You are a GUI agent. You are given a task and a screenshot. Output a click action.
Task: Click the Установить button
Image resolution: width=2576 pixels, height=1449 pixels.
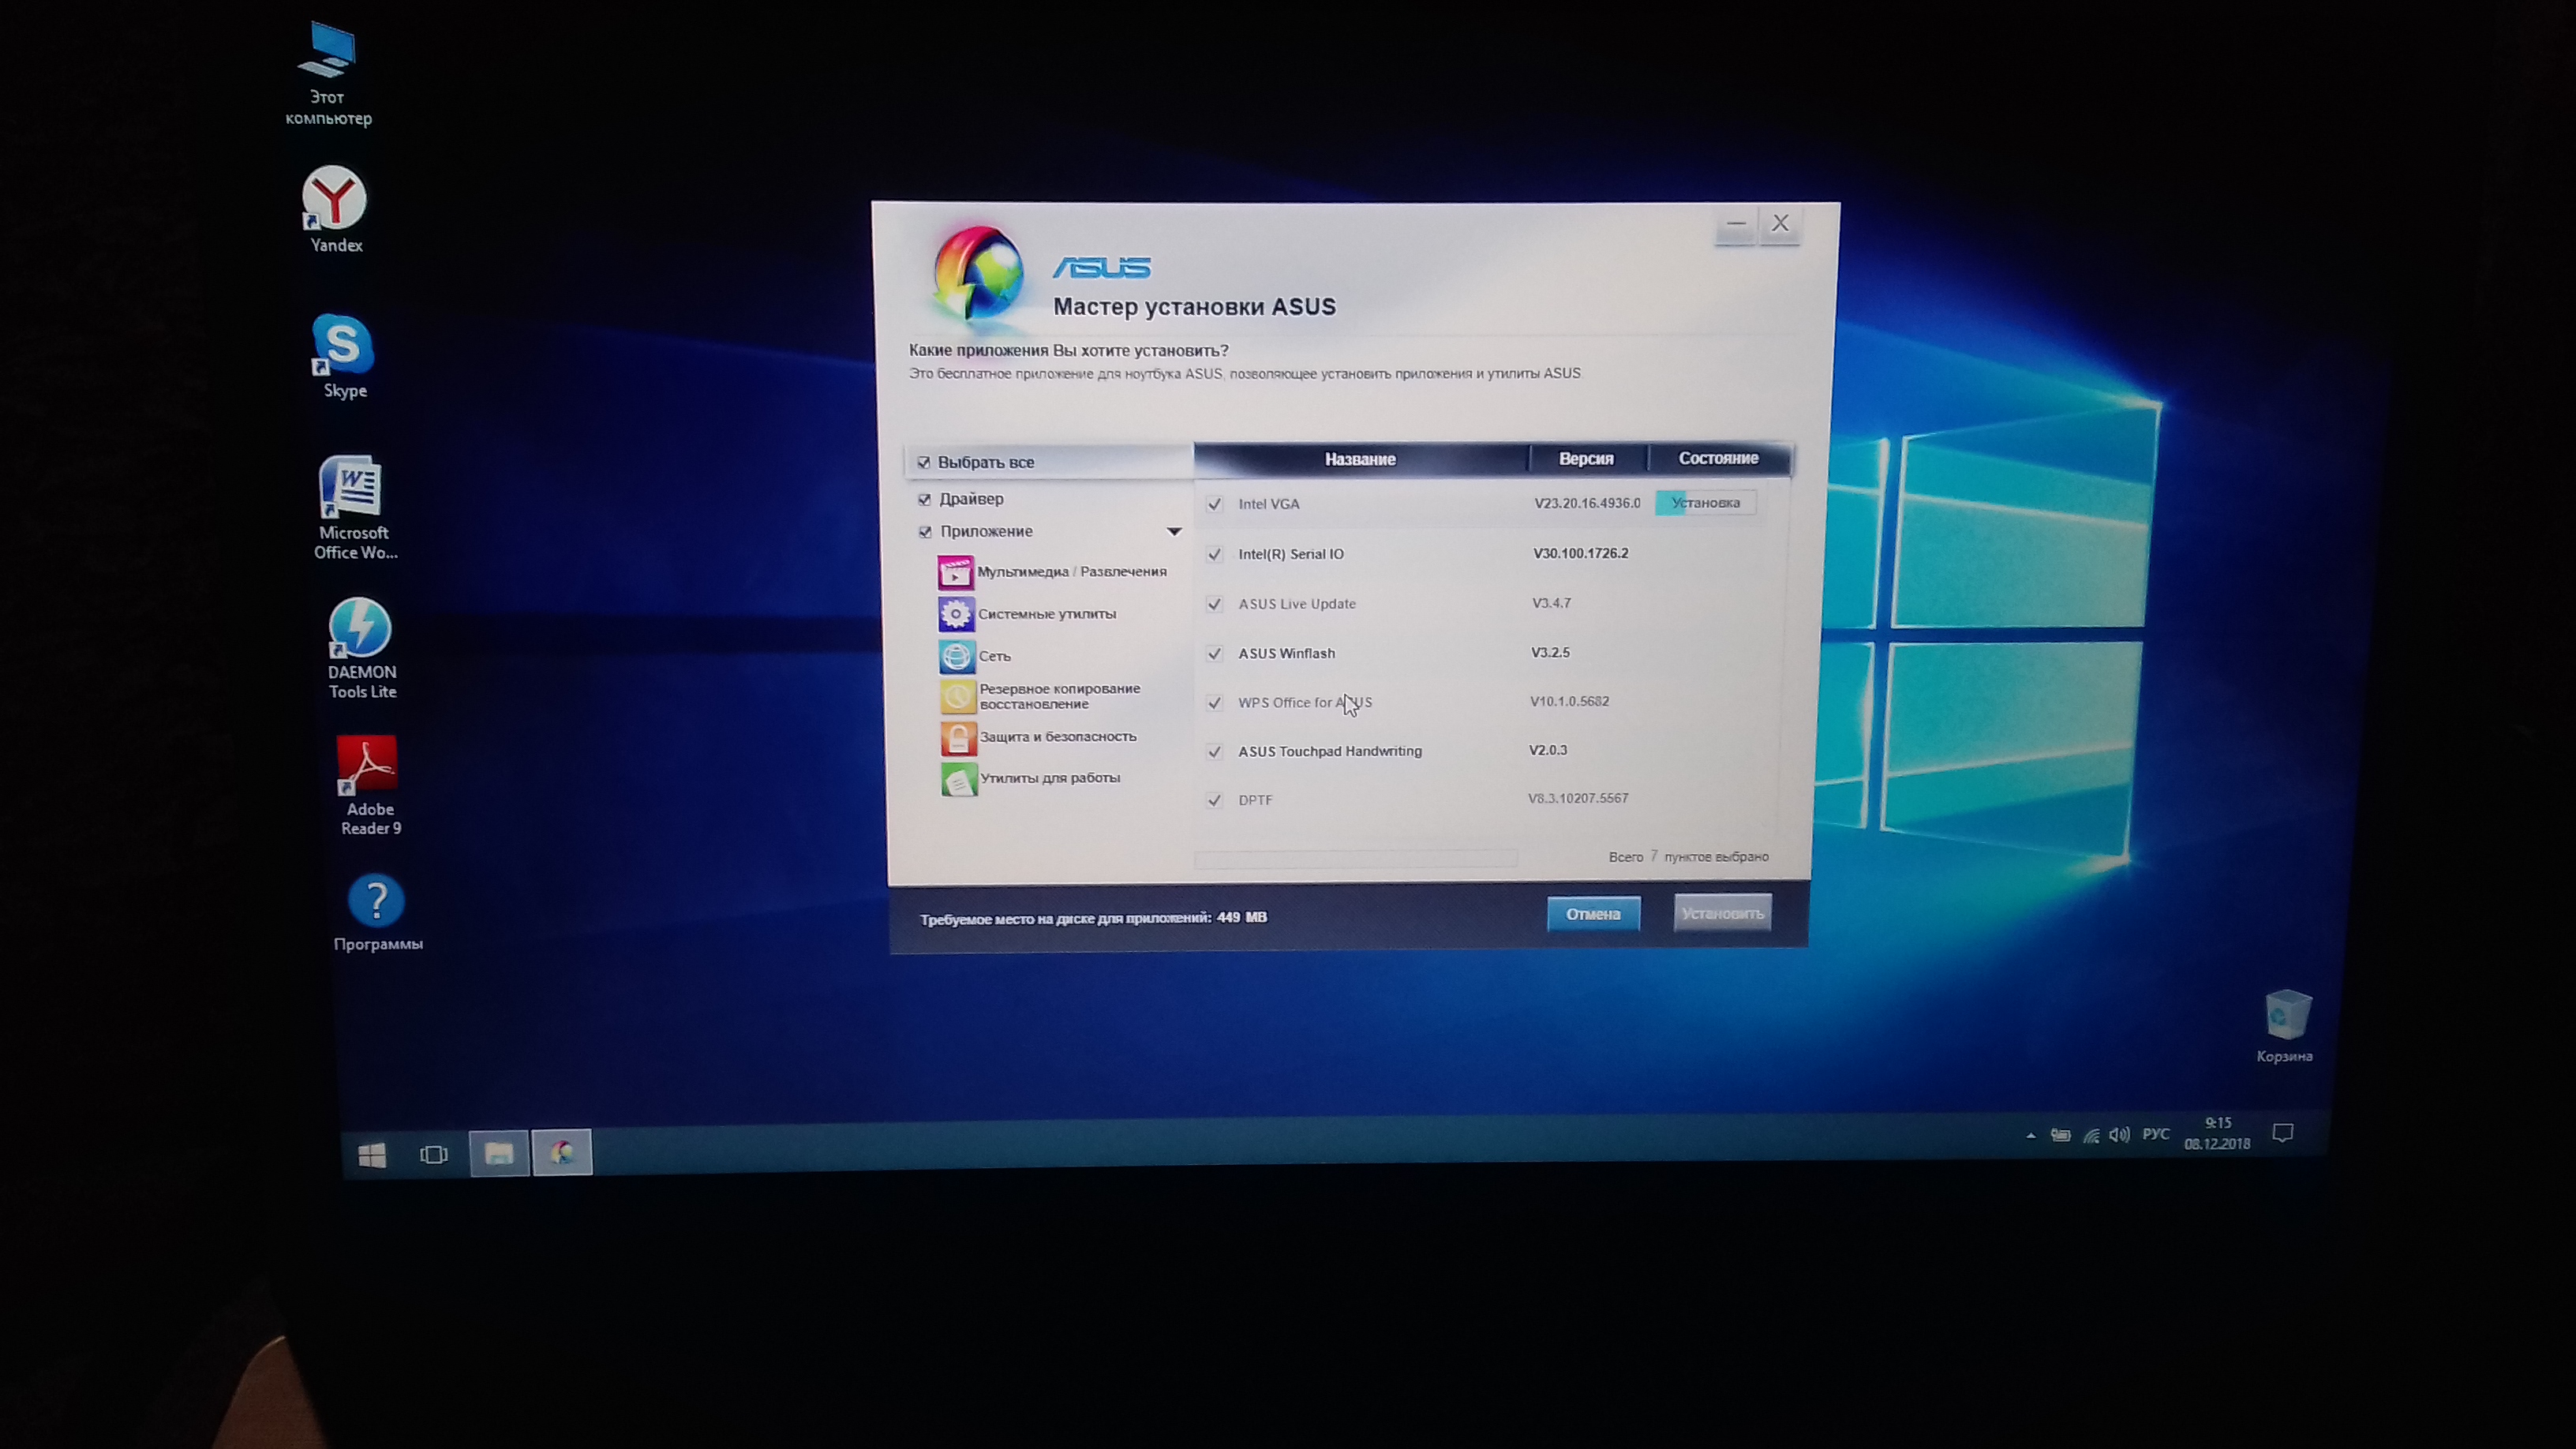pyautogui.click(x=1722, y=913)
